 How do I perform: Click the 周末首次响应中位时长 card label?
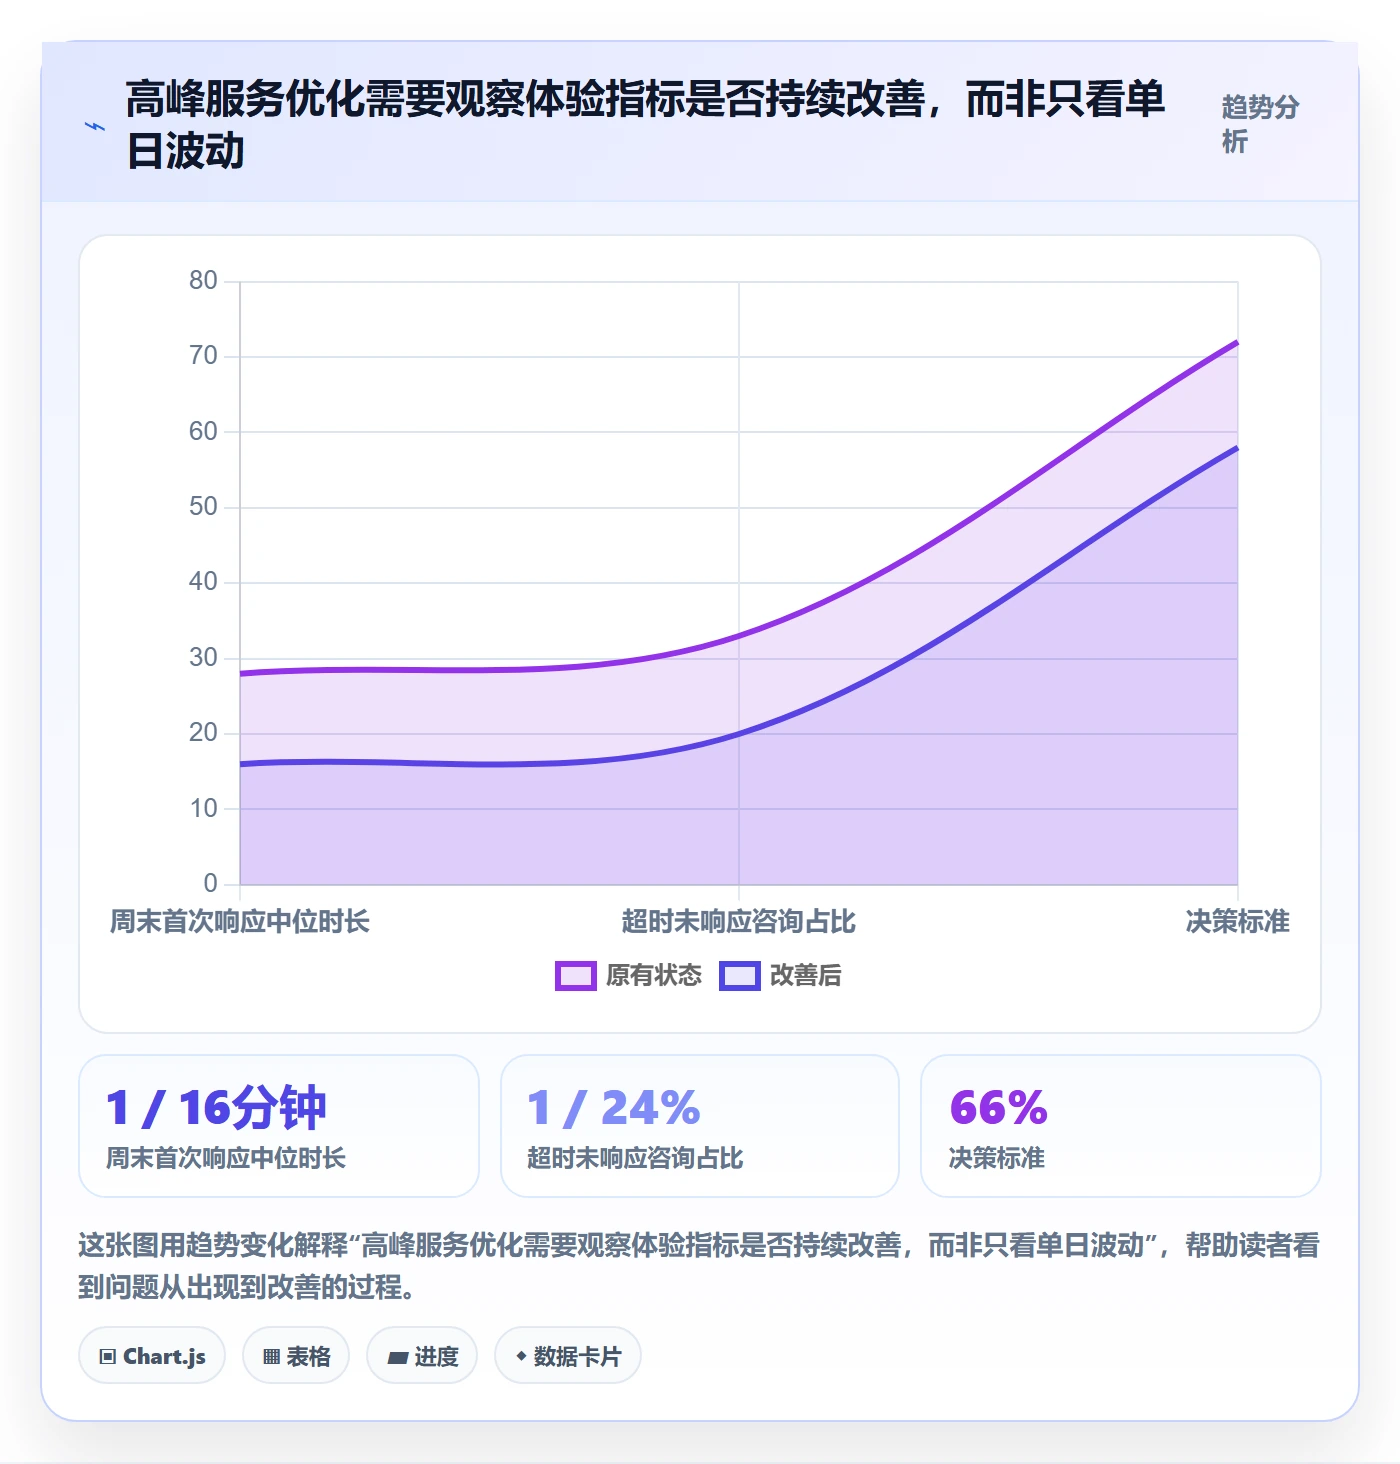click(x=226, y=1158)
